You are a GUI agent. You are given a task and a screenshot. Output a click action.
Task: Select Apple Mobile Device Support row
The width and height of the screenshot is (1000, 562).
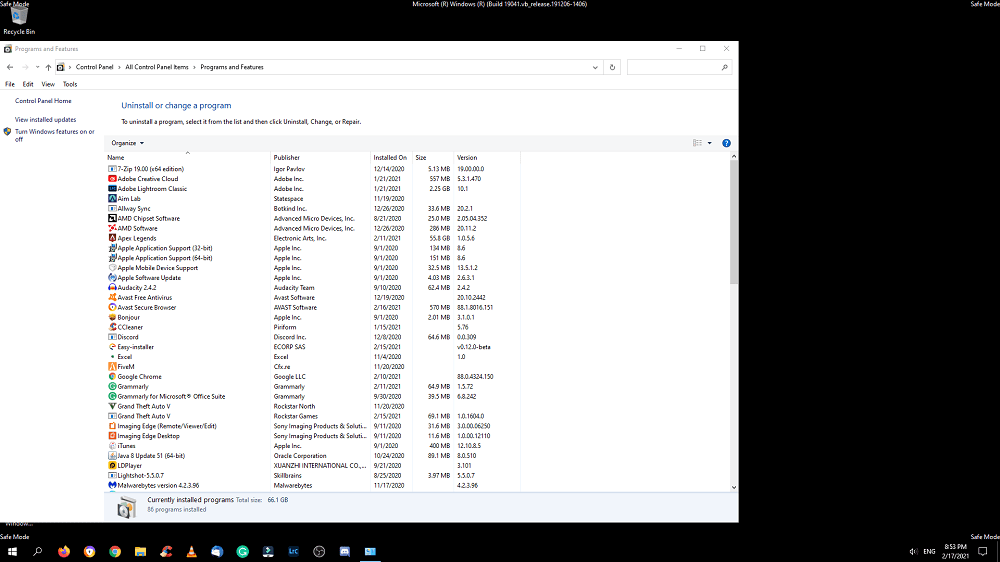point(312,268)
